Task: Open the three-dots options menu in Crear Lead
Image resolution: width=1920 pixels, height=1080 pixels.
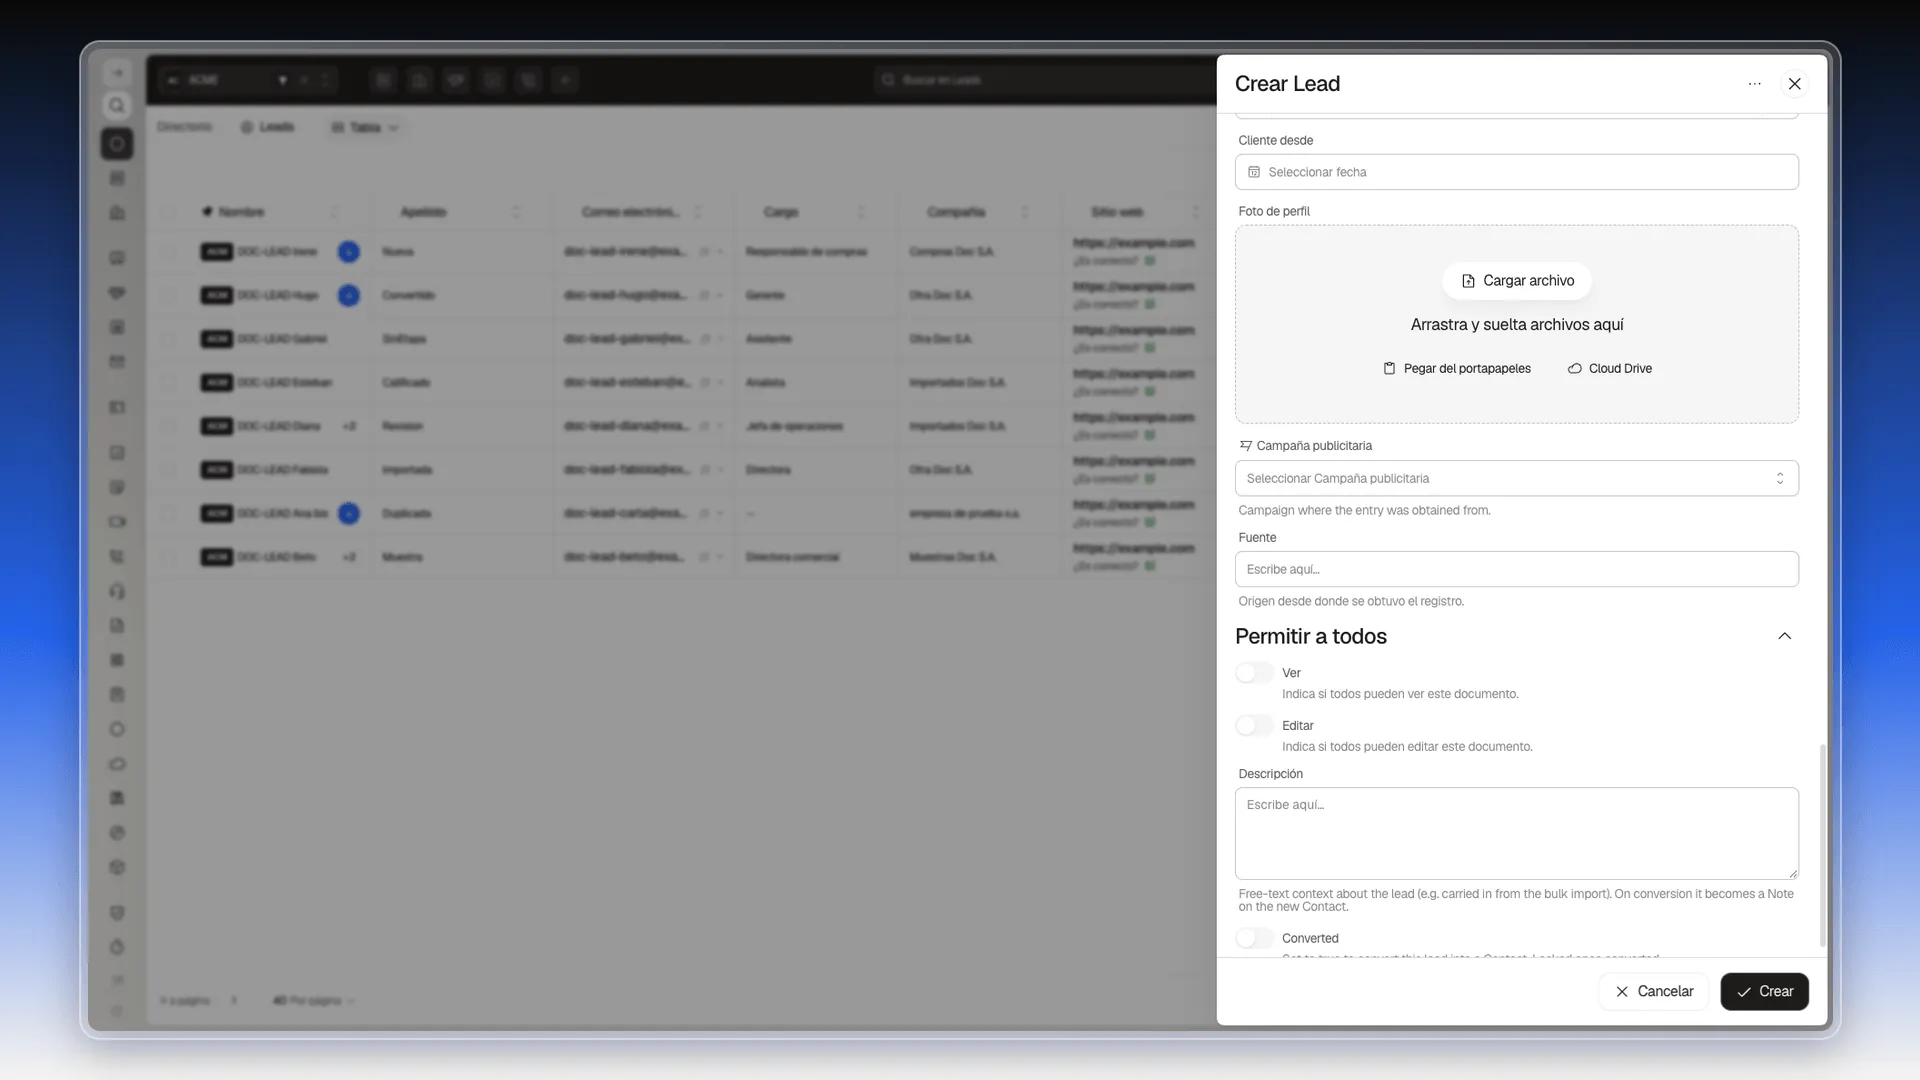Action: point(1754,84)
